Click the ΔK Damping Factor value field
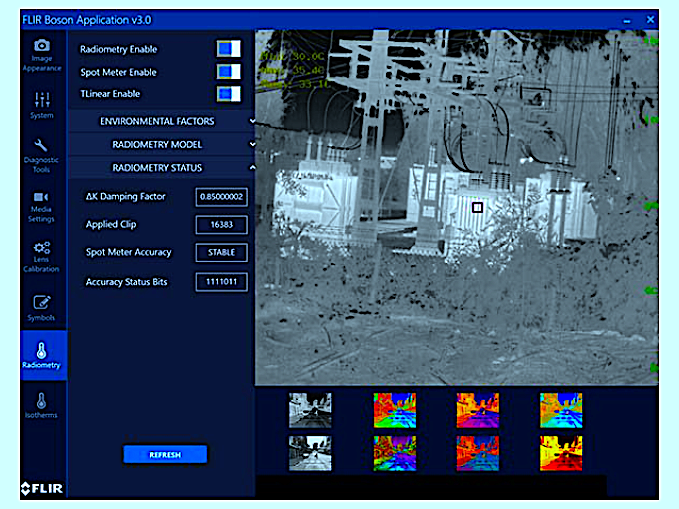679x509 pixels. [221, 197]
